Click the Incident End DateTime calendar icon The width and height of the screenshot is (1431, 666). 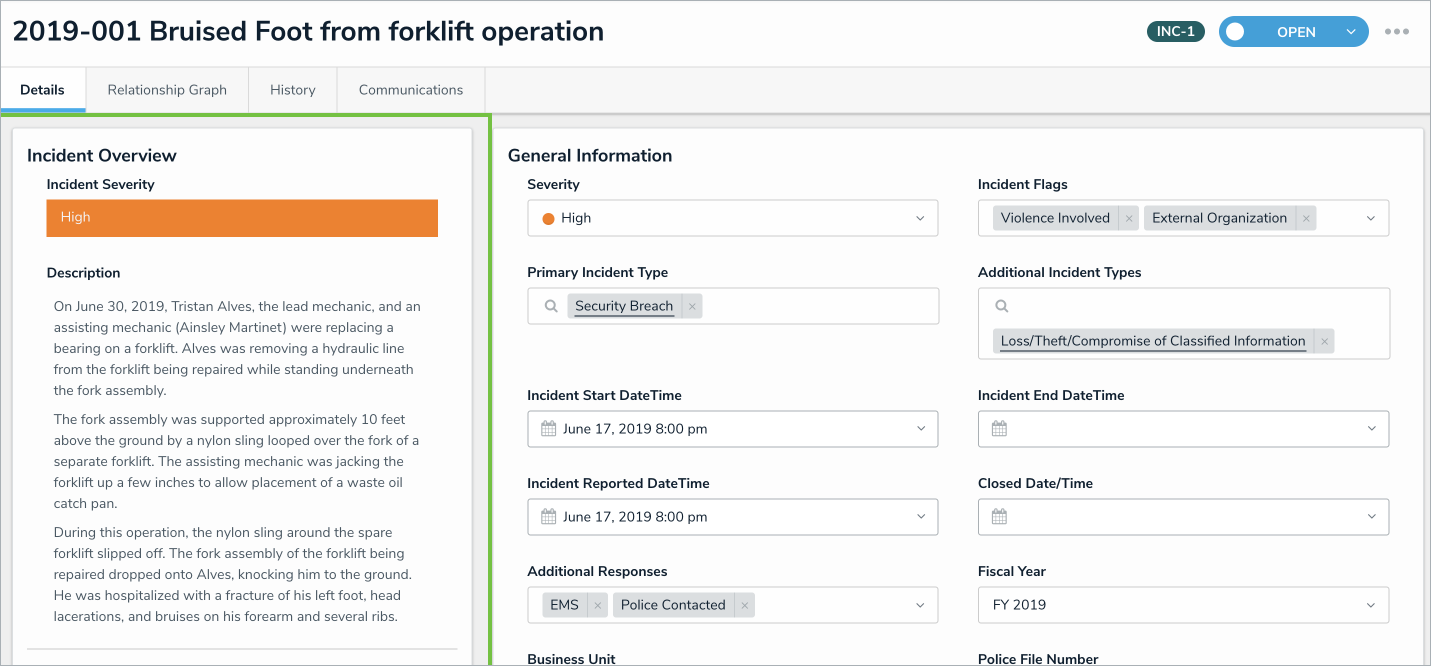pos(999,429)
